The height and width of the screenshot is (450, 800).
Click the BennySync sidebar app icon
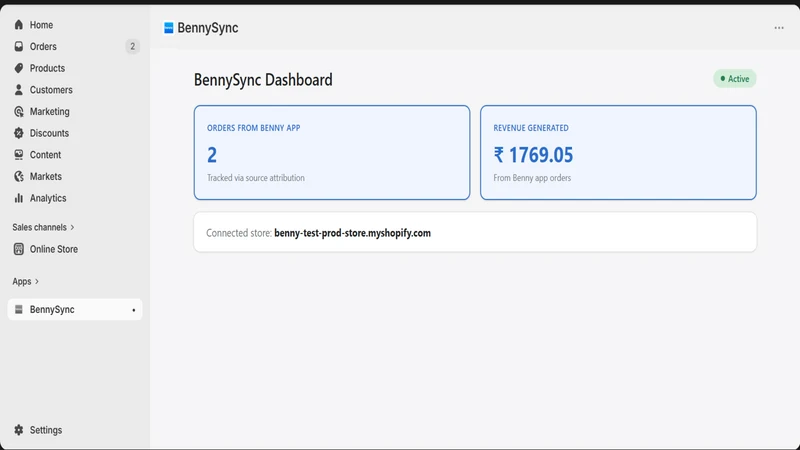[x=19, y=309]
